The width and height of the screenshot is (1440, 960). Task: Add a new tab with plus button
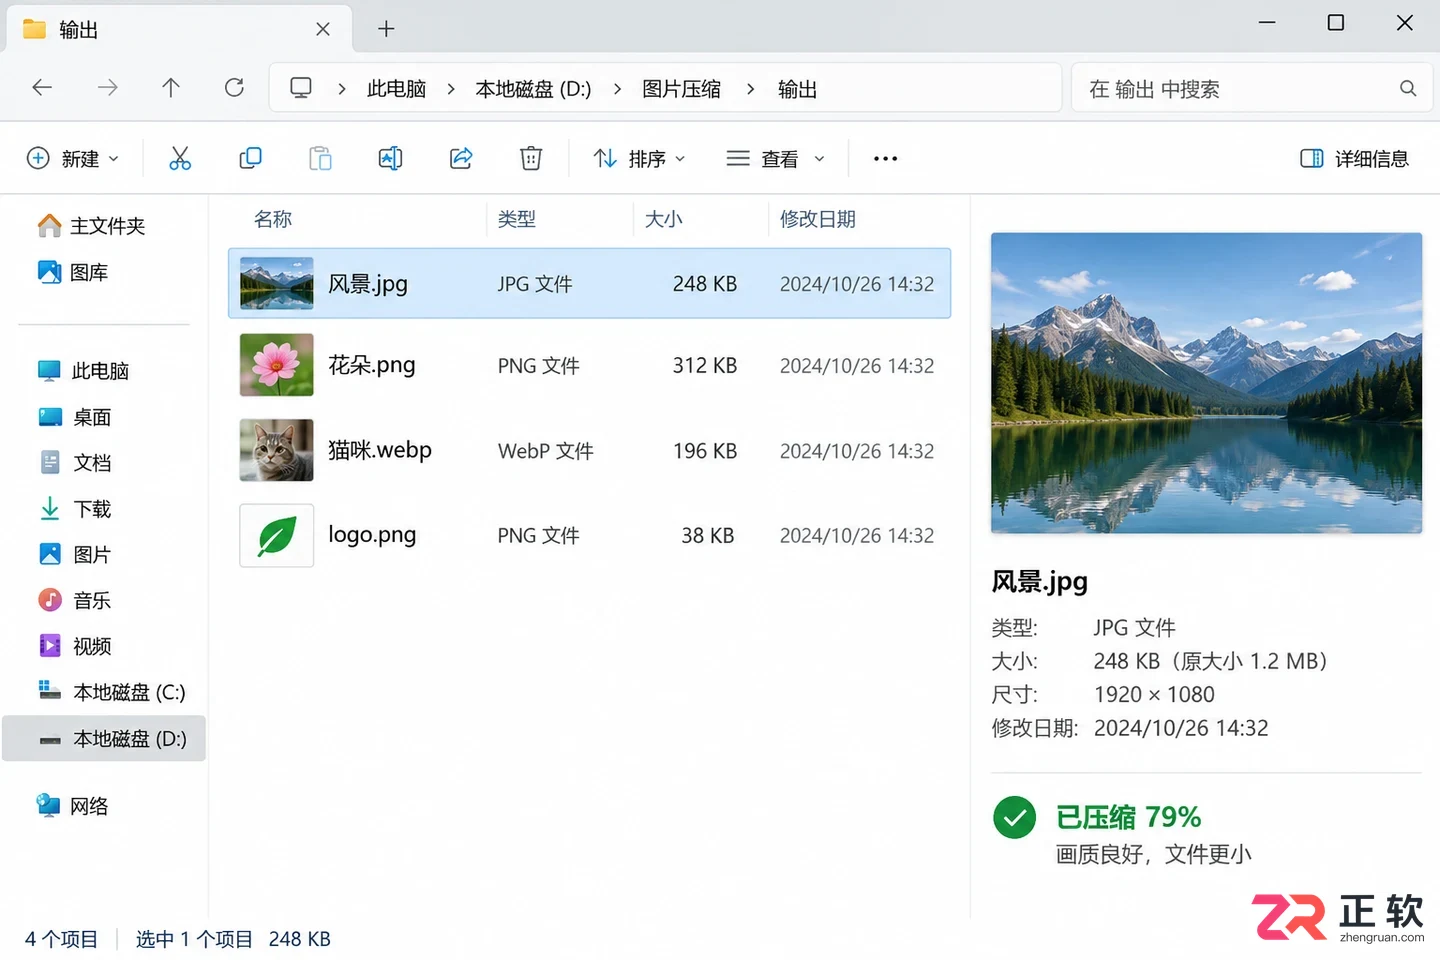pos(386,29)
